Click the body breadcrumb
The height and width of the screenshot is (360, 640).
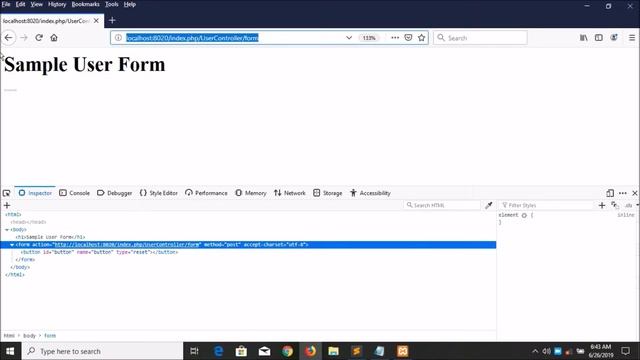click(x=29, y=336)
